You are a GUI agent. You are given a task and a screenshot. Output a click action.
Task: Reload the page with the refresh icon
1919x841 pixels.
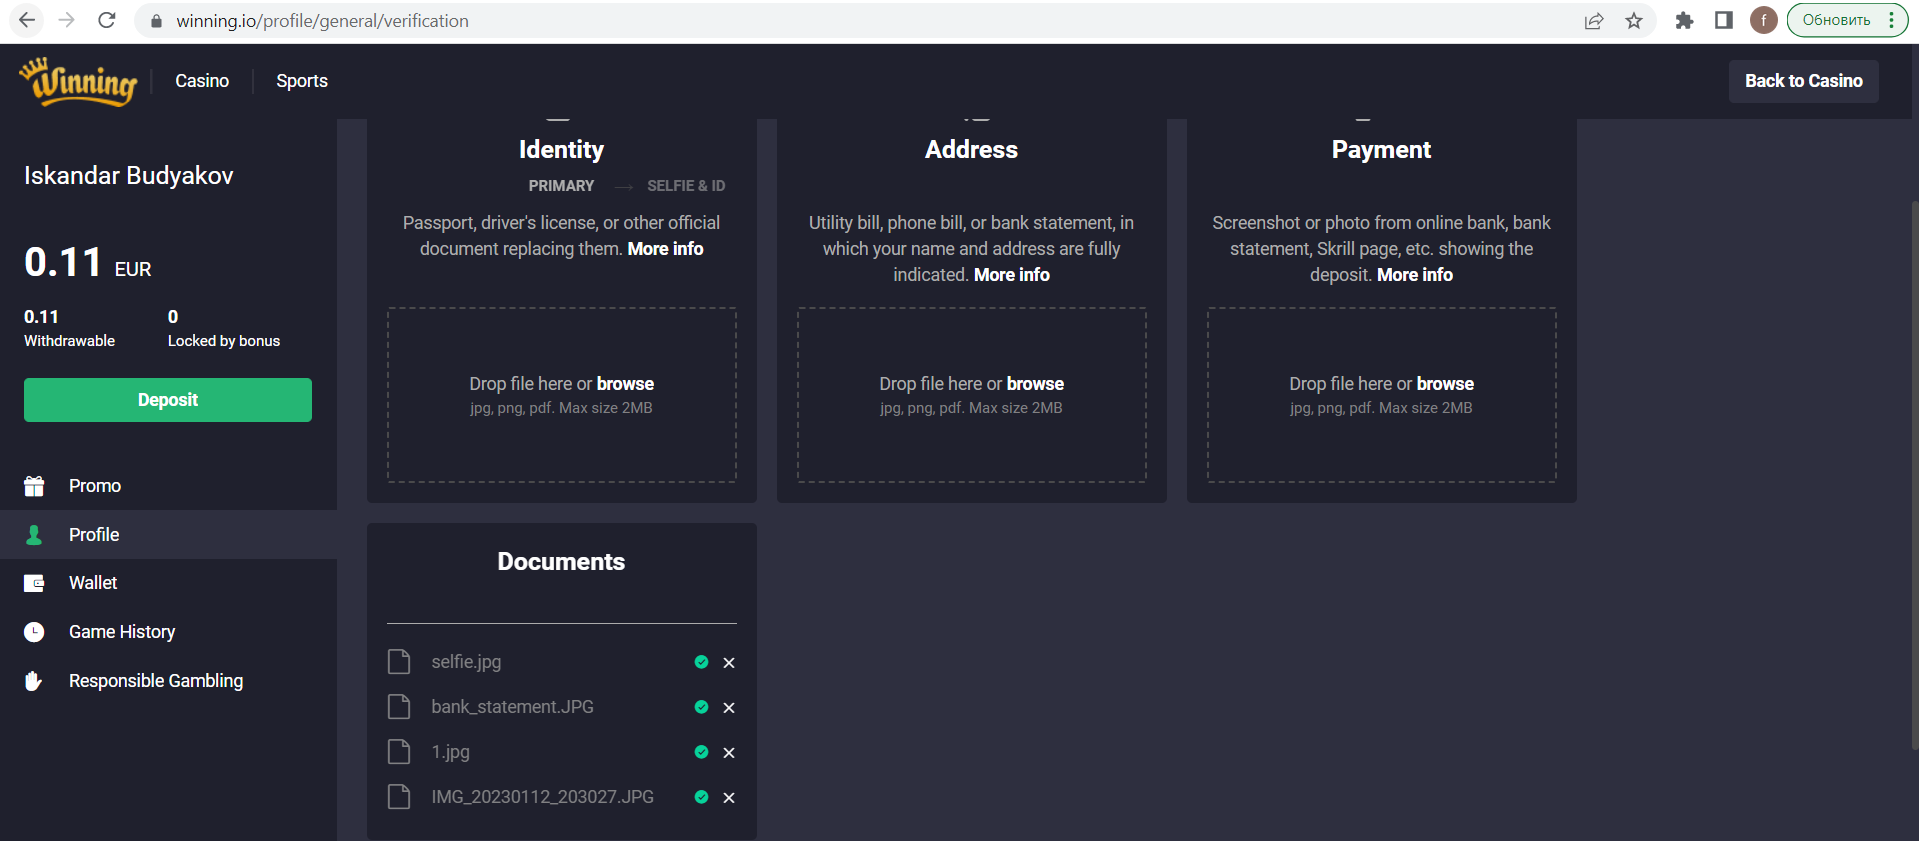[x=107, y=20]
